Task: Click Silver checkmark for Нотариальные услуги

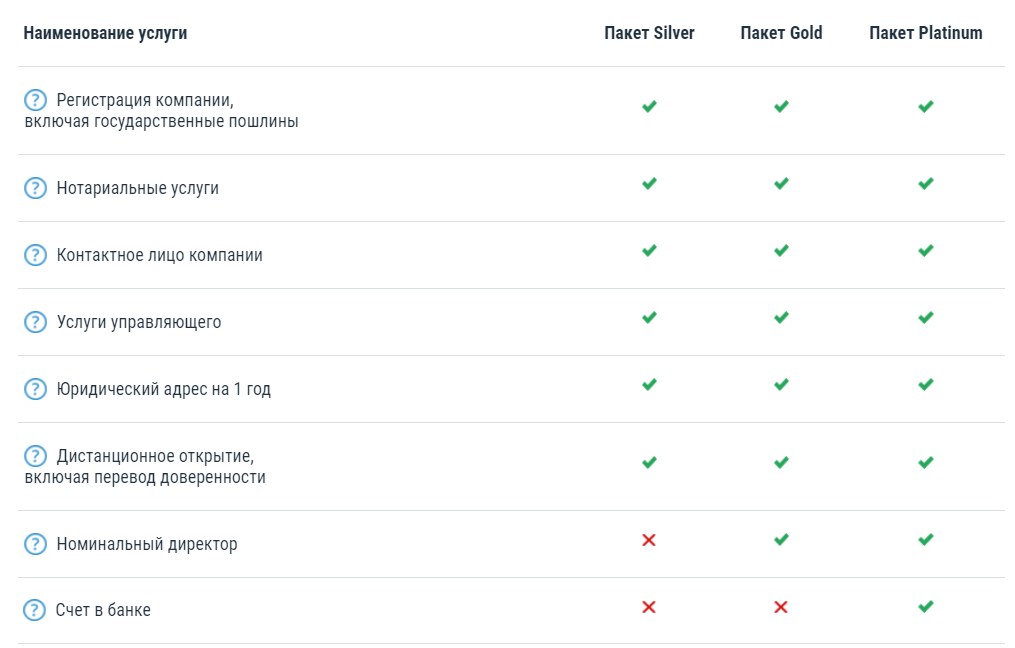Action: 649,184
